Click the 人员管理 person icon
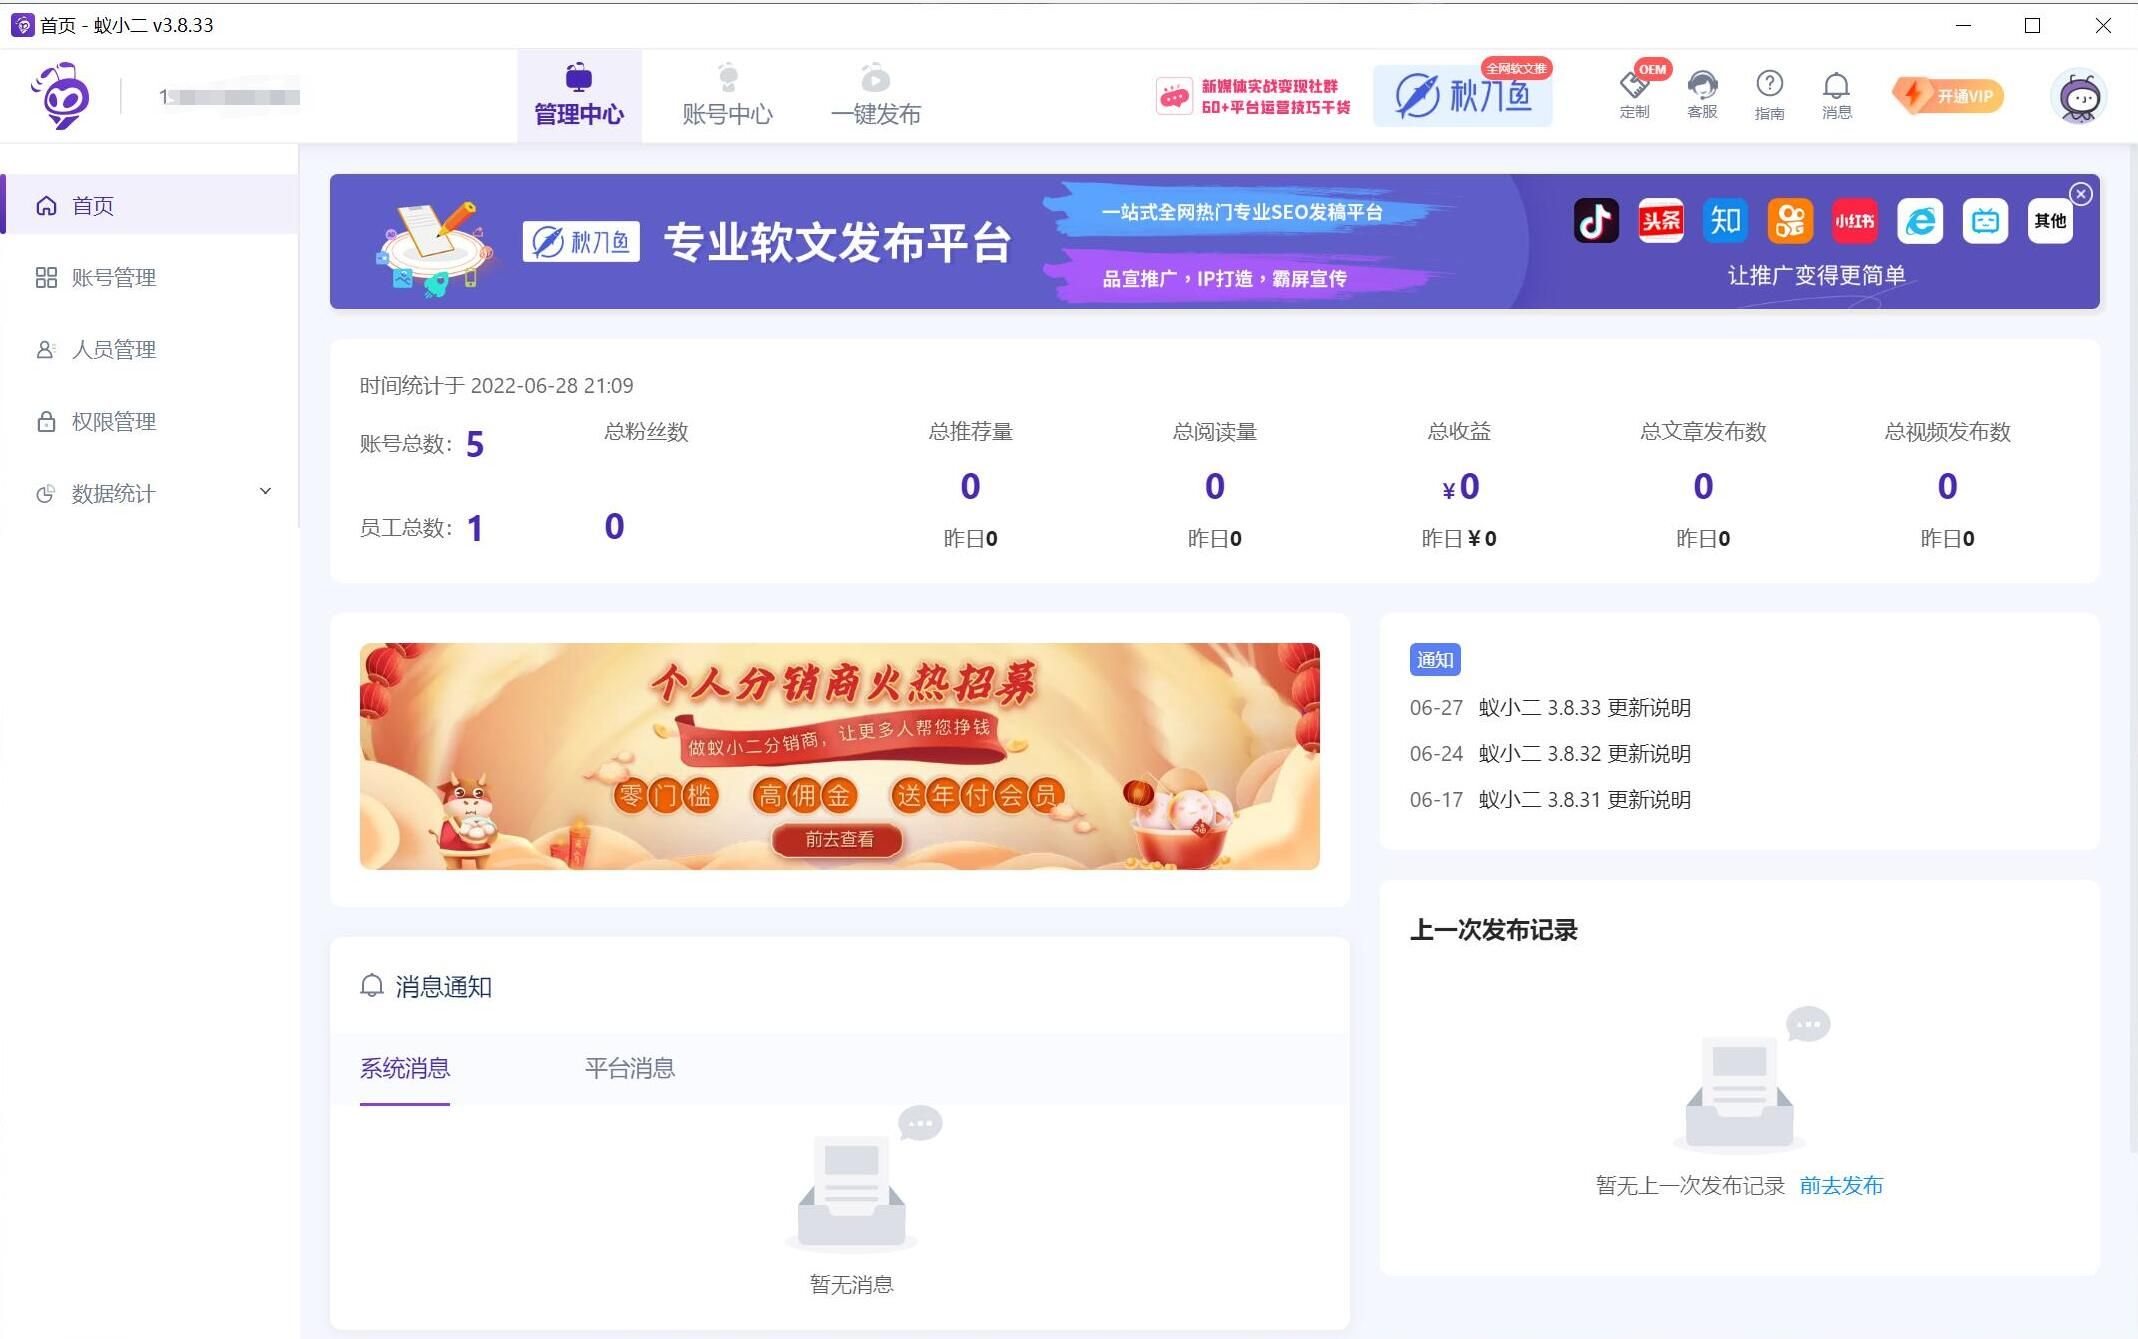This screenshot has height=1339, width=2138. click(46, 349)
